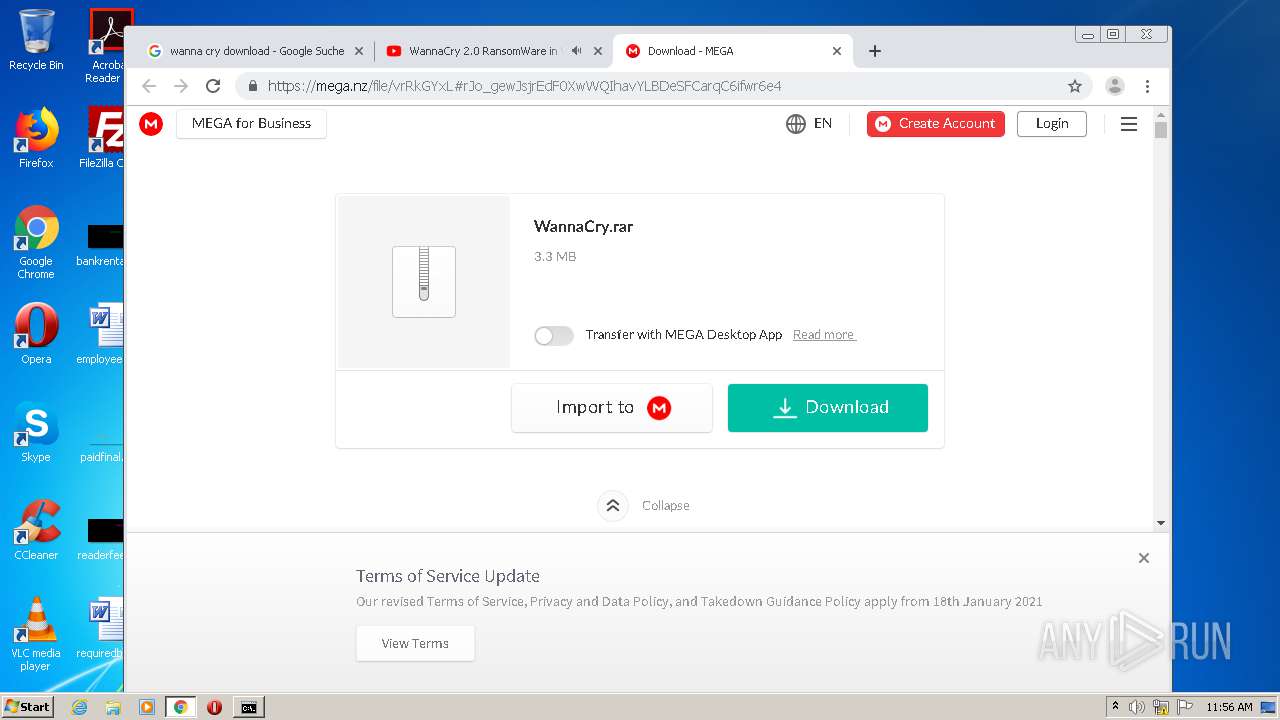Close the Download - MEGA tab
This screenshot has height=720, width=1280.
pos(837,51)
